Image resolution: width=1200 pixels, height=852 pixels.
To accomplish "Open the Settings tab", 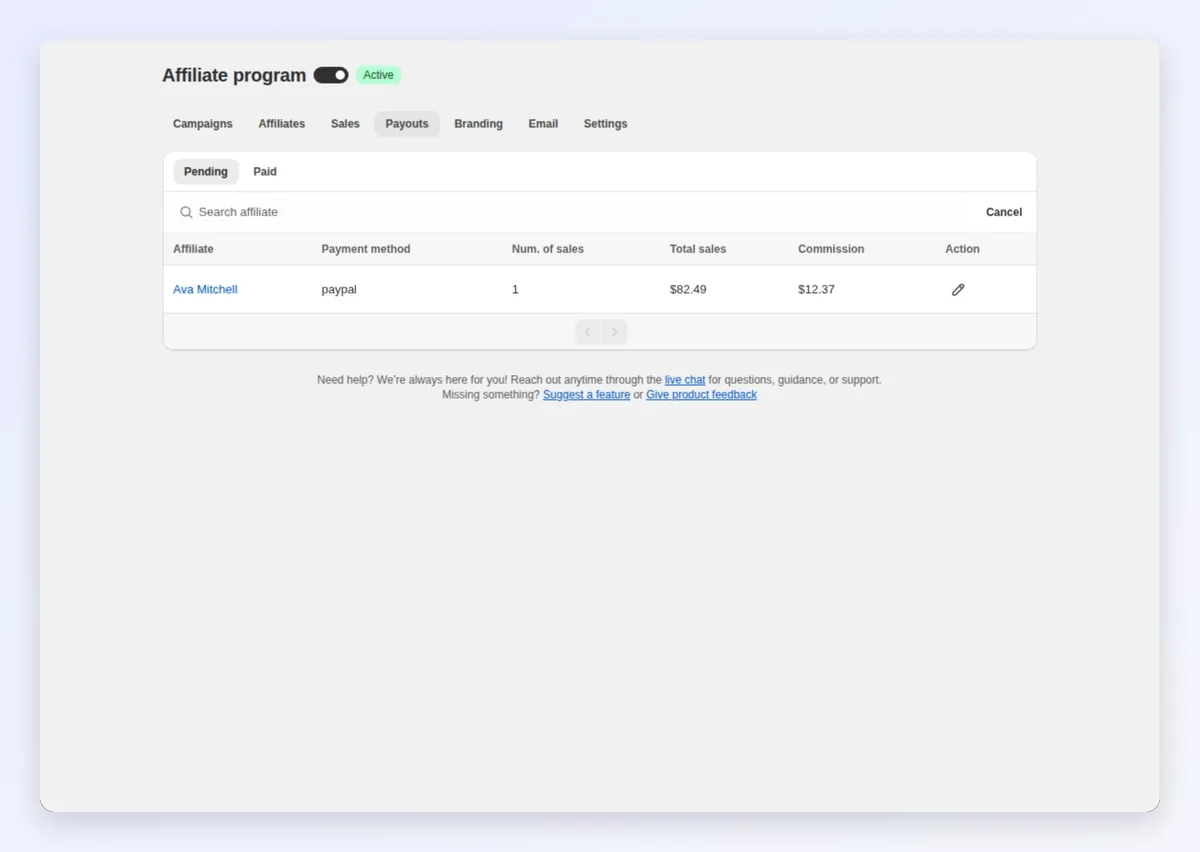I will (x=606, y=124).
